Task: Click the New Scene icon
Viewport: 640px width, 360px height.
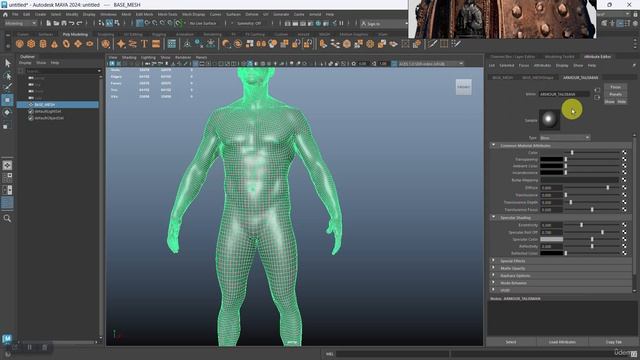Action: pos(49,23)
